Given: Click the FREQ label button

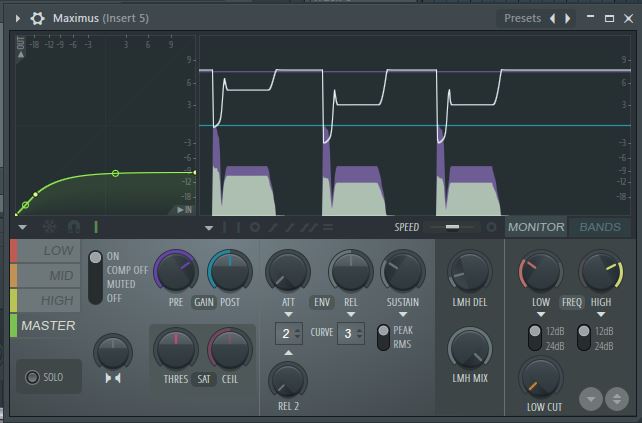Looking at the screenshot, I should (572, 303).
